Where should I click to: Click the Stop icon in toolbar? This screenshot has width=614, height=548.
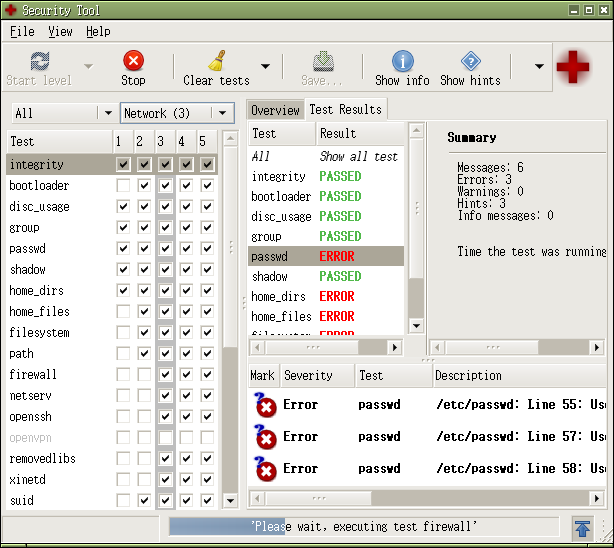(133, 61)
